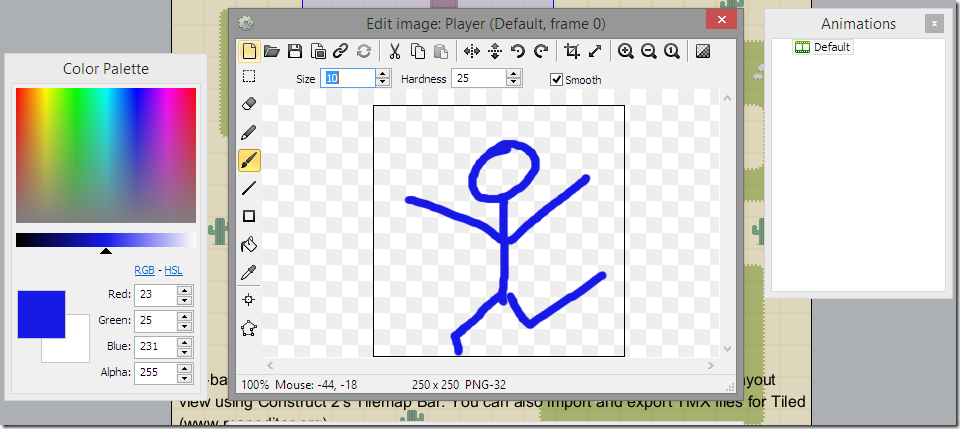Select the Line tool
This screenshot has height=429, width=960.
249,188
